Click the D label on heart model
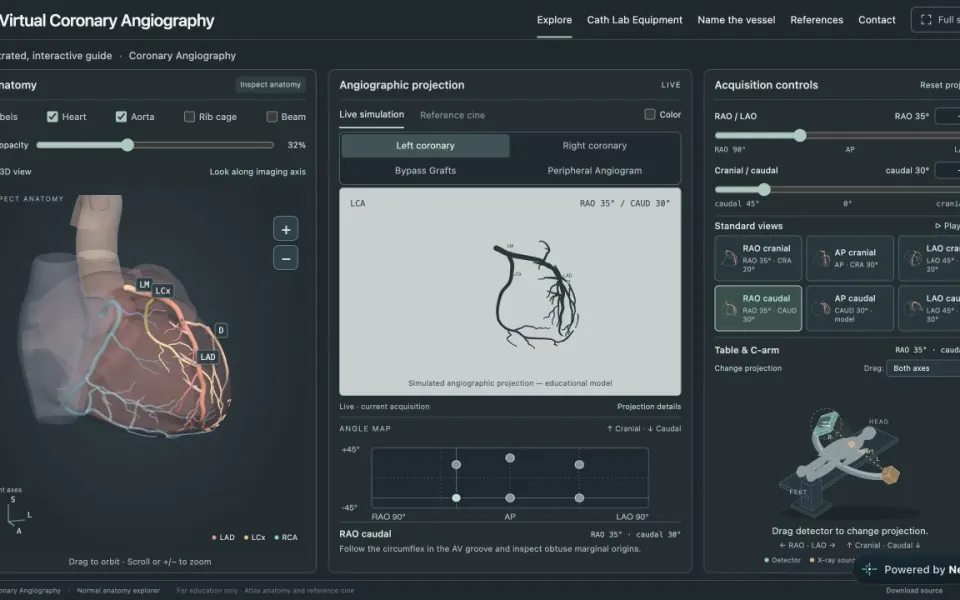The width and height of the screenshot is (960, 600). coord(221,331)
